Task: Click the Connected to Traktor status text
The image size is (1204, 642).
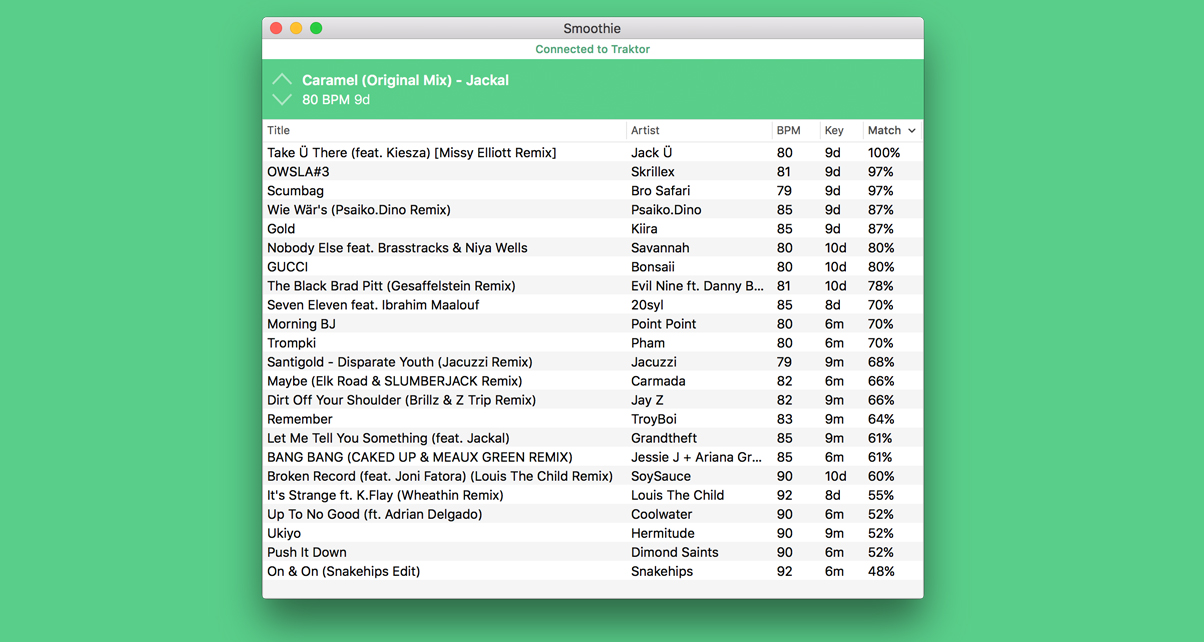Action: click(593, 49)
